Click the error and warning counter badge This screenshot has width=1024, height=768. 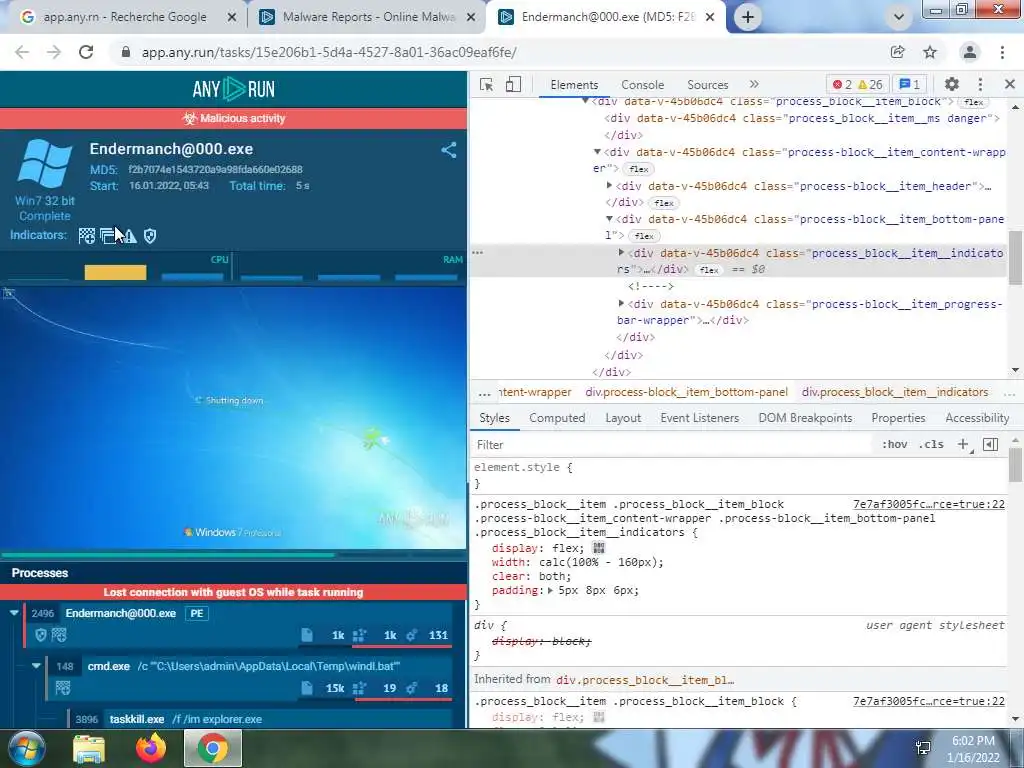point(857,84)
